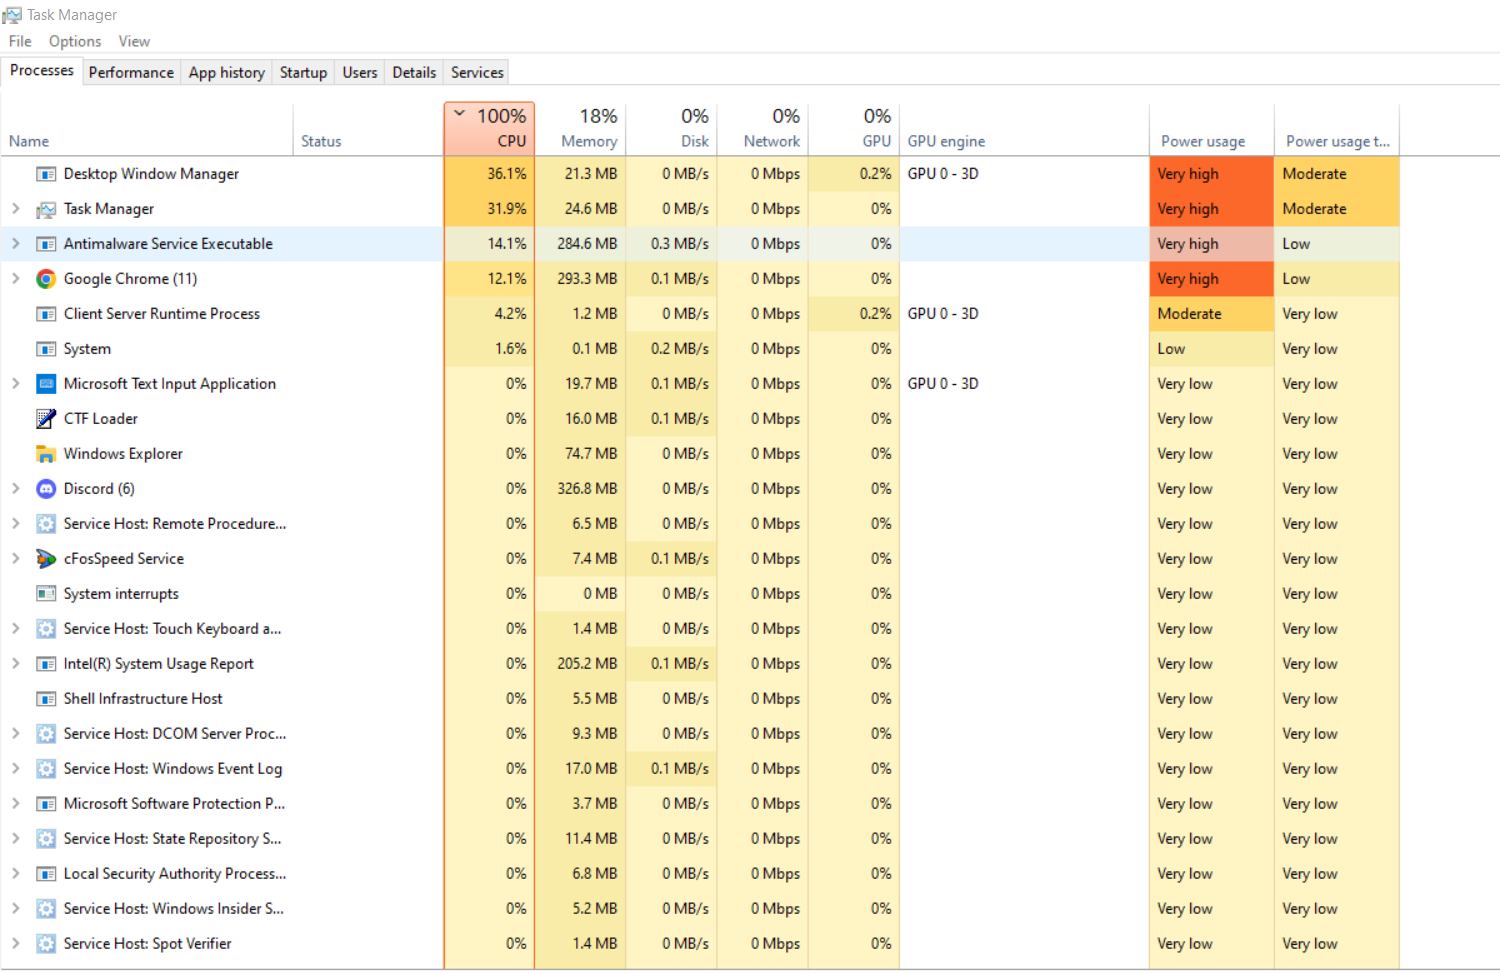Click the Task Manager title bar icon

click(x=12, y=15)
